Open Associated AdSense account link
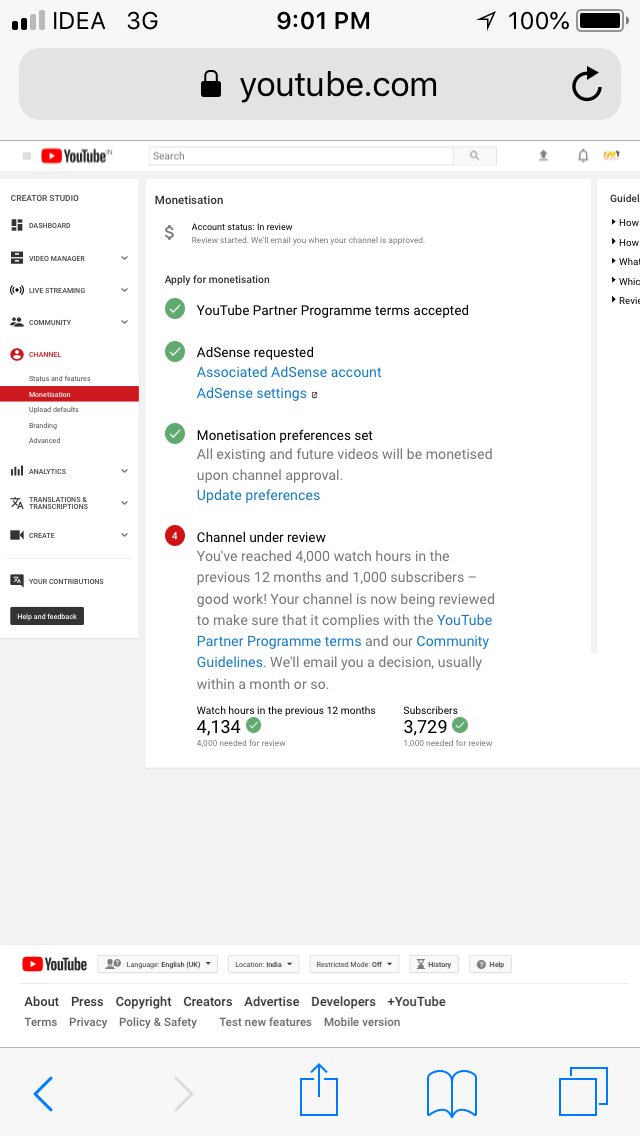 (289, 372)
